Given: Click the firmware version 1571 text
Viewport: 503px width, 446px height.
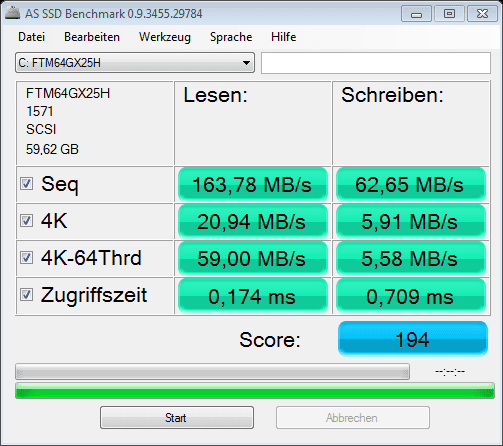Looking at the screenshot, I should coord(40,111).
